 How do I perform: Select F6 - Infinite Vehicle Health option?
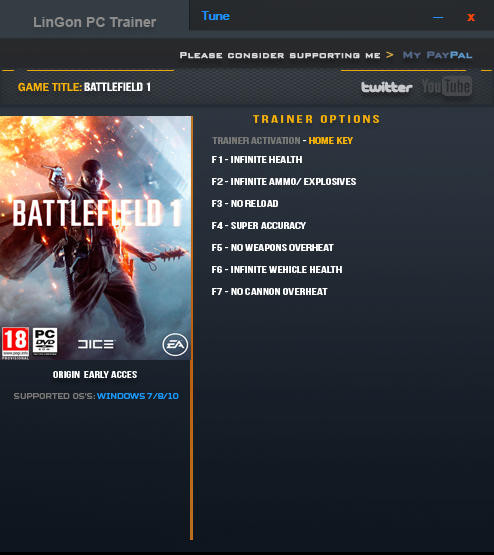point(277,269)
